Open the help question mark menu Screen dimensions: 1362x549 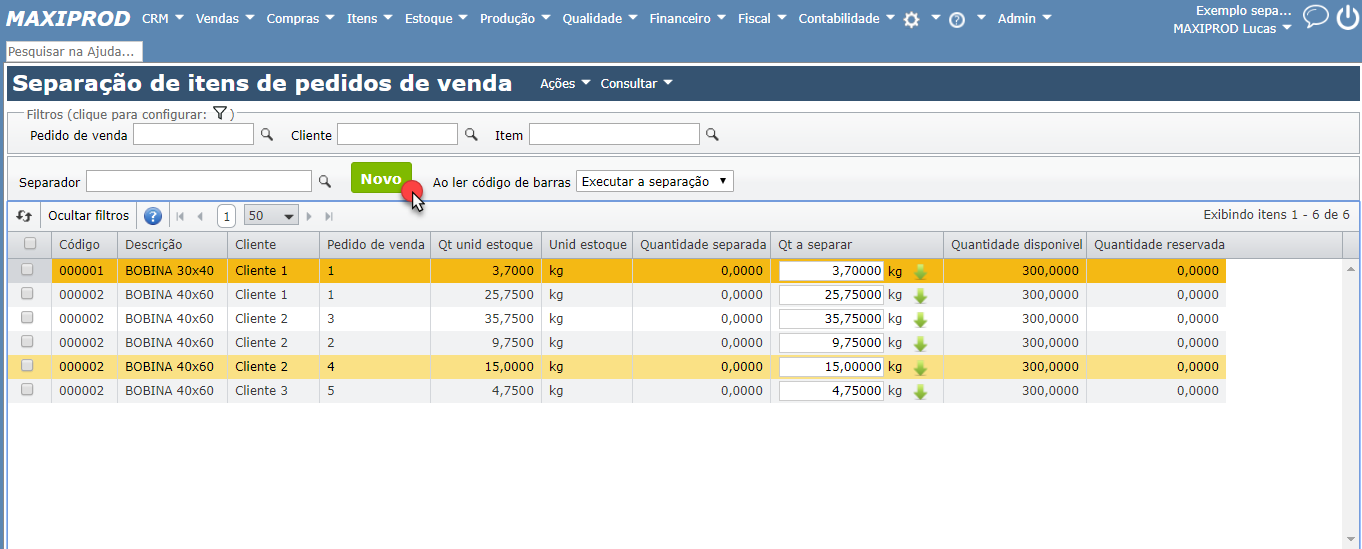pyautogui.click(x=957, y=19)
